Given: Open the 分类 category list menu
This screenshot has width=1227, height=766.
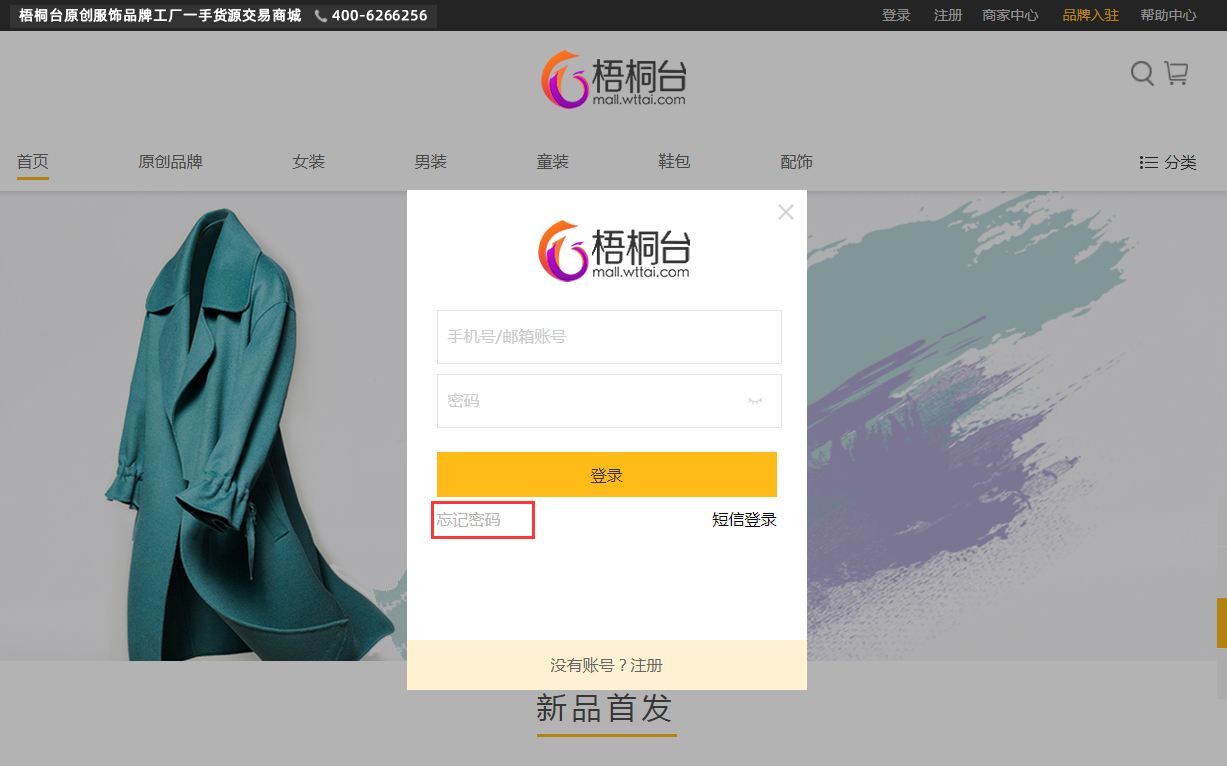Looking at the screenshot, I should tap(1168, 162).
